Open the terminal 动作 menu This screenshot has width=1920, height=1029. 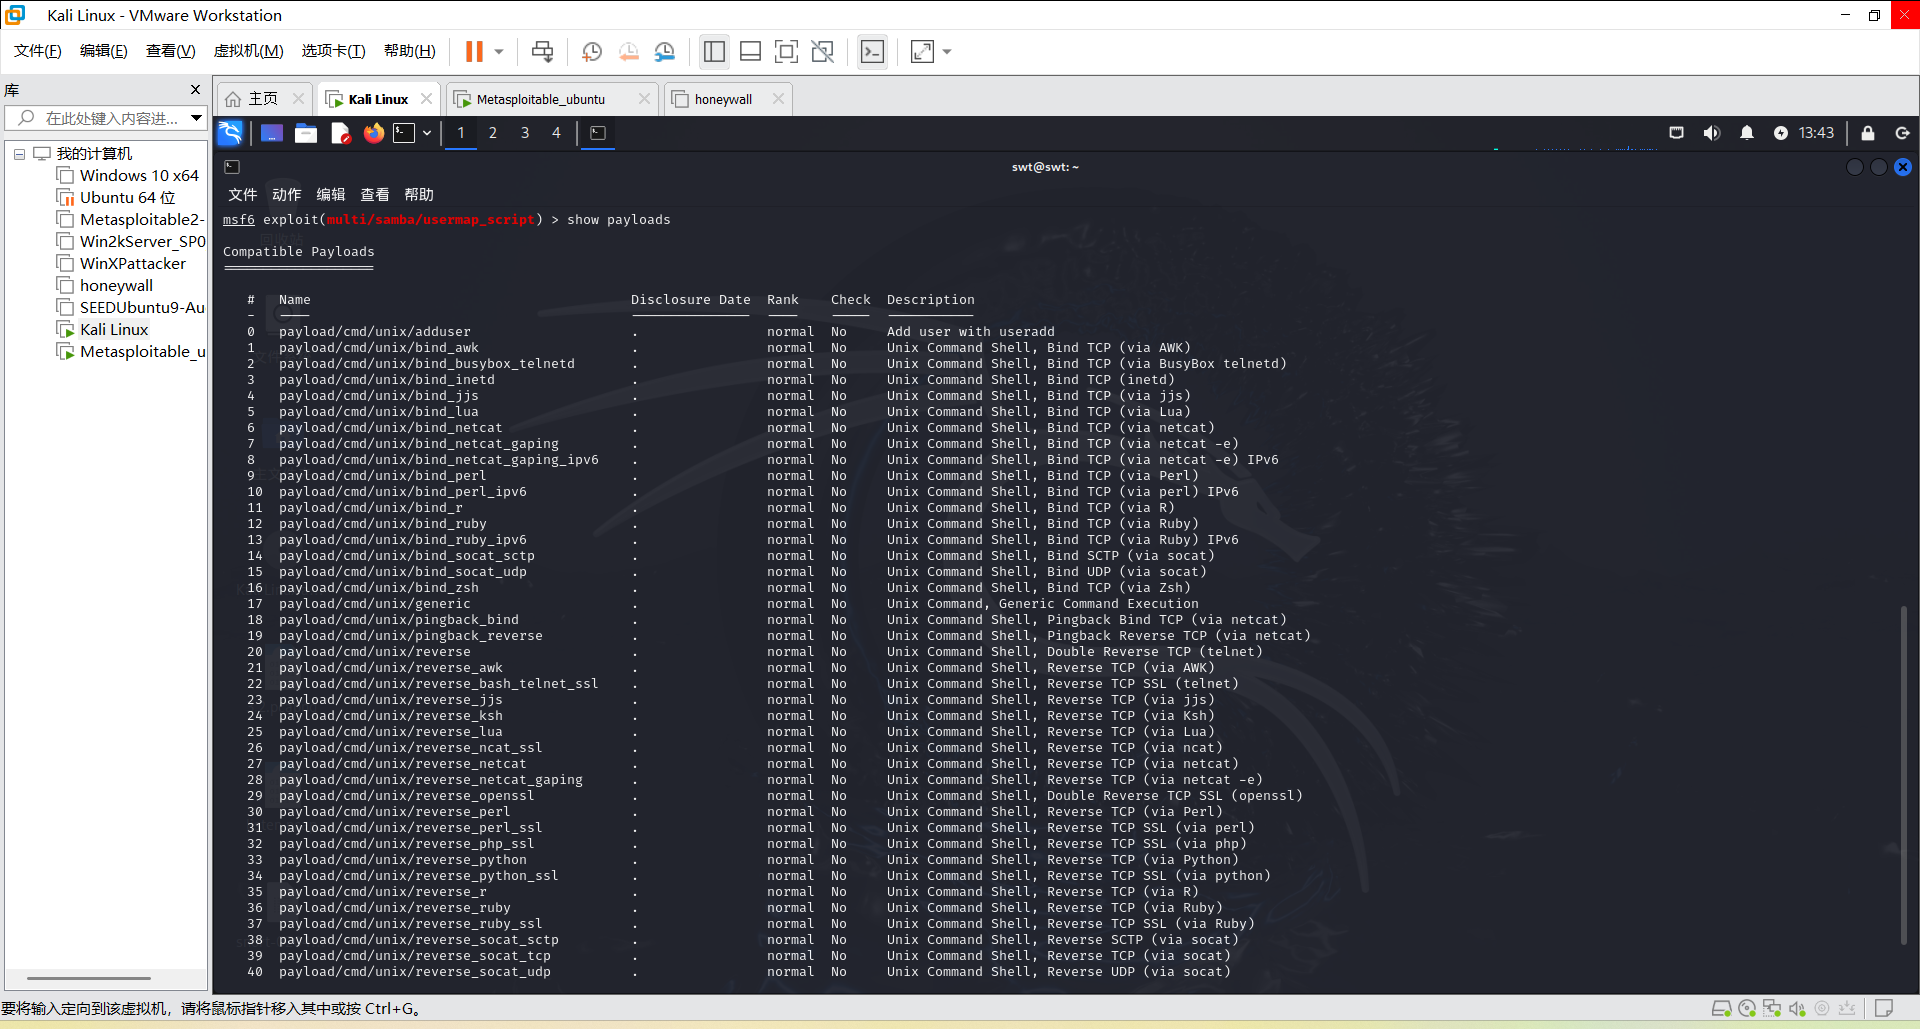point(286,195)
